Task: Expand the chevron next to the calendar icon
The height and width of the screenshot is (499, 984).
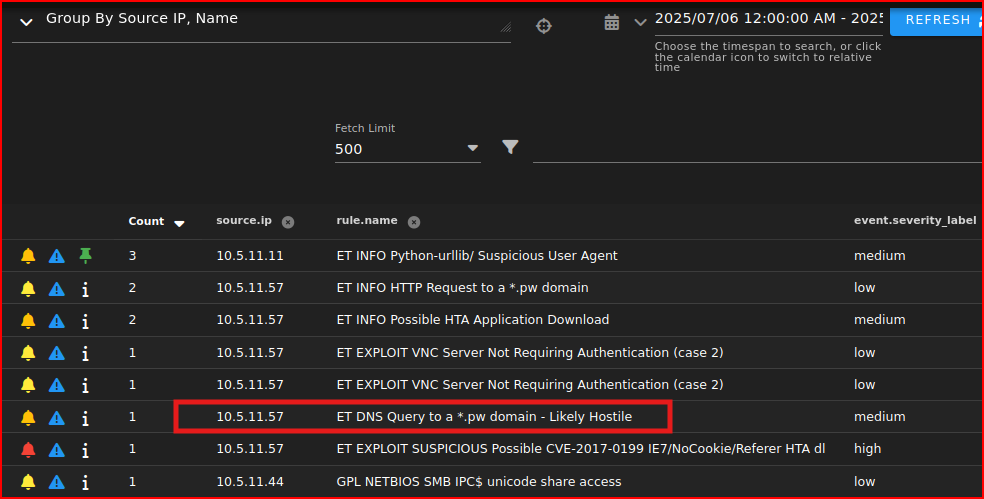Action: click(640, 22)
